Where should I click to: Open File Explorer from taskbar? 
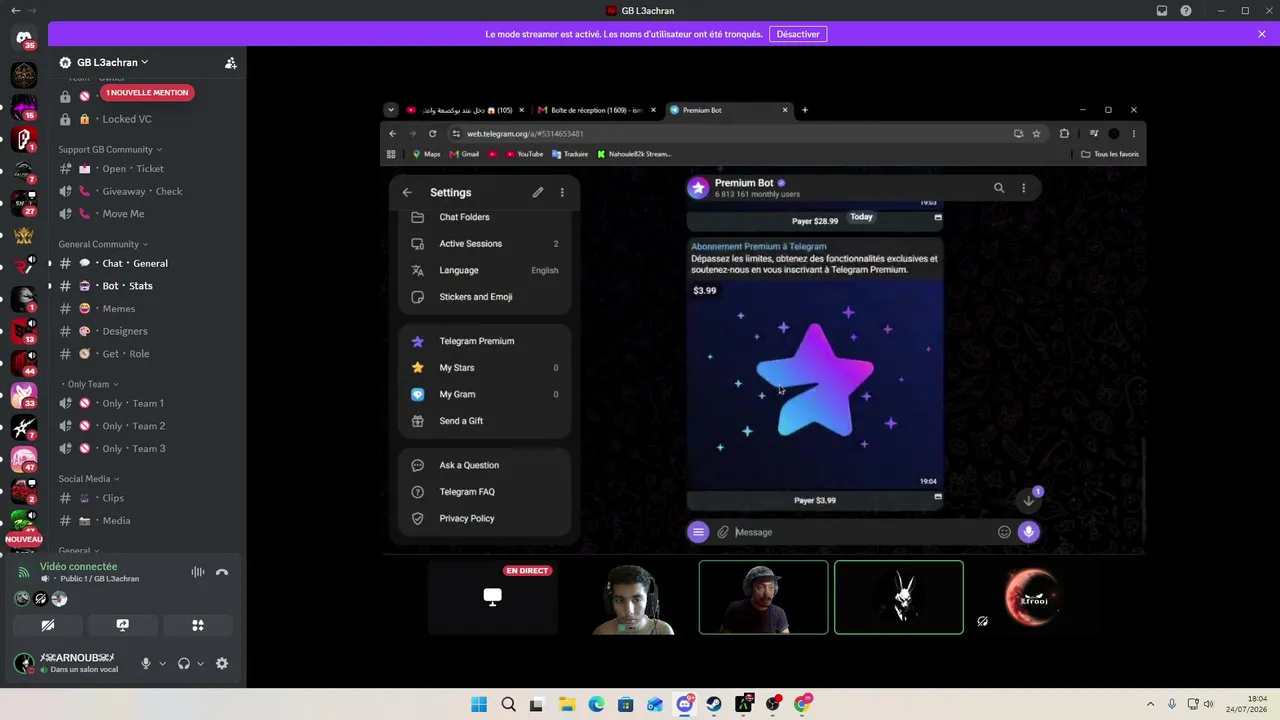click(567, 704)
